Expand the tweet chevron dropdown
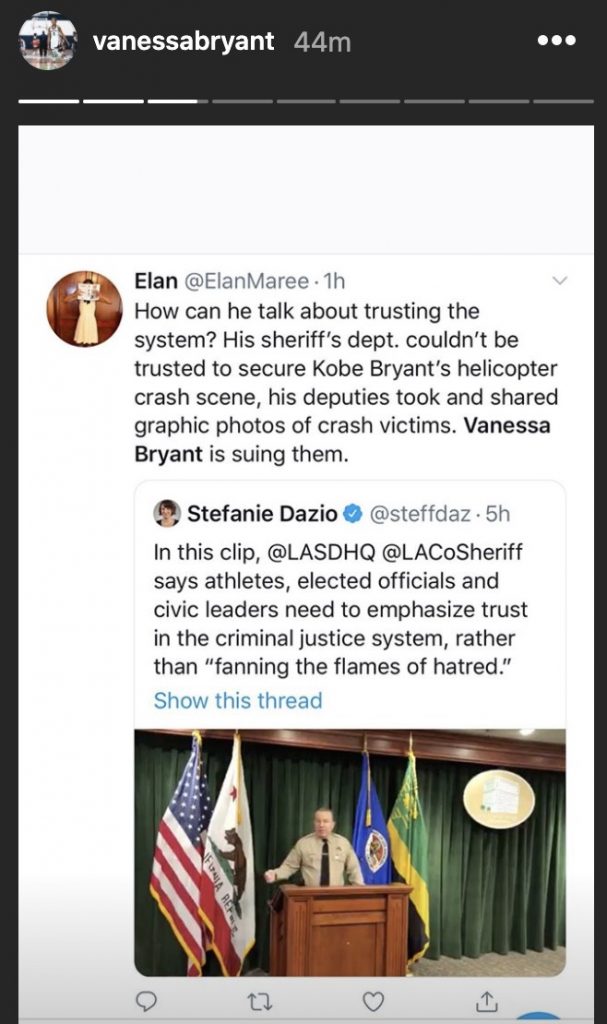607x1024 pixels. click(559, 281)
